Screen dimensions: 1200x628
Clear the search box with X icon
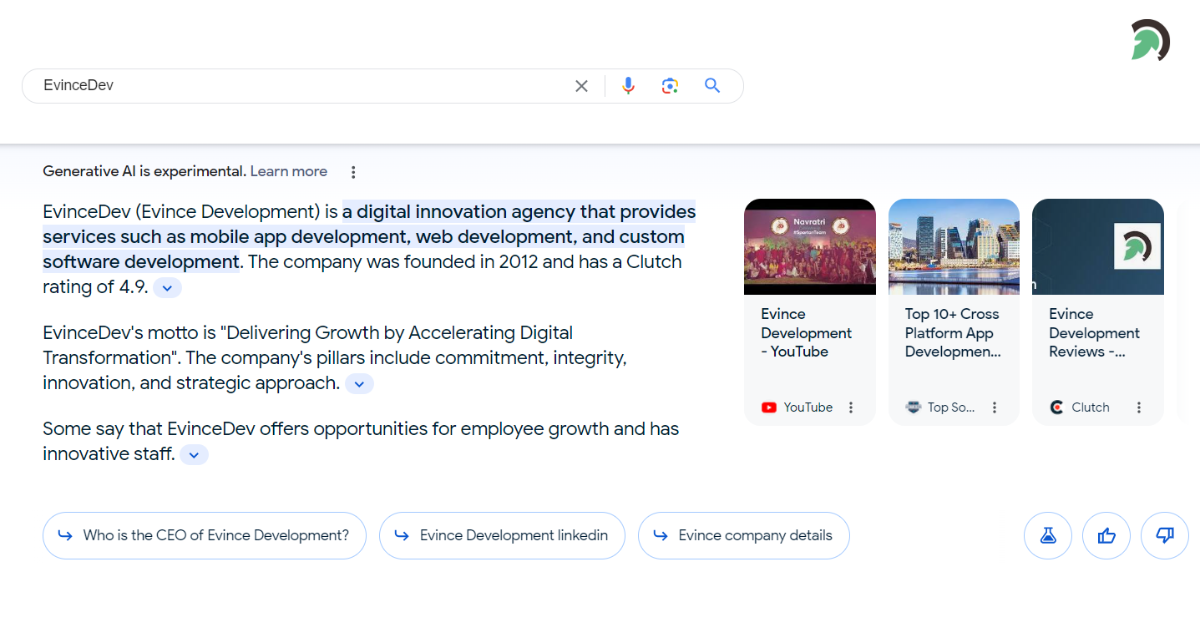pyautogui.click(x=581, y=86)
